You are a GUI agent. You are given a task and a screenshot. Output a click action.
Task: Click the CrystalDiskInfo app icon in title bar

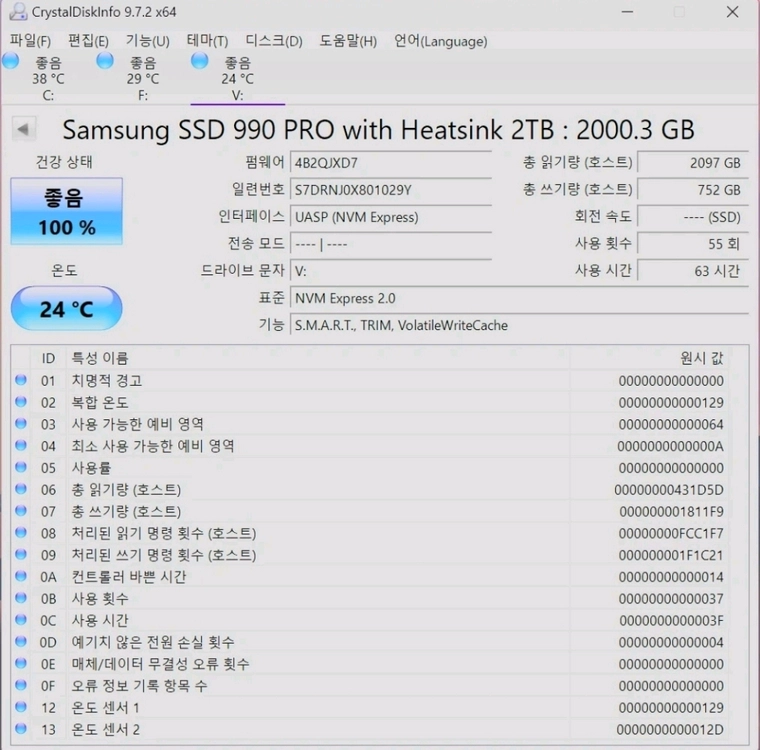[18, 12]
